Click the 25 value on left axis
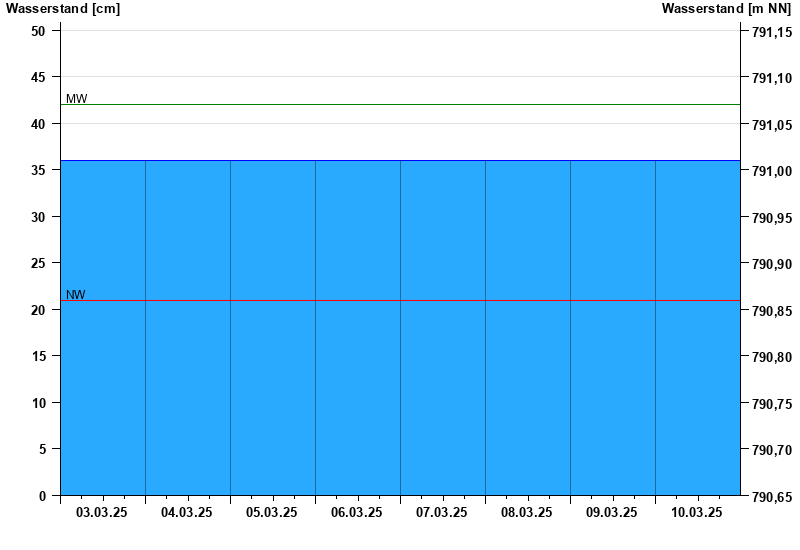800x550 pixels. pos(38,263)
